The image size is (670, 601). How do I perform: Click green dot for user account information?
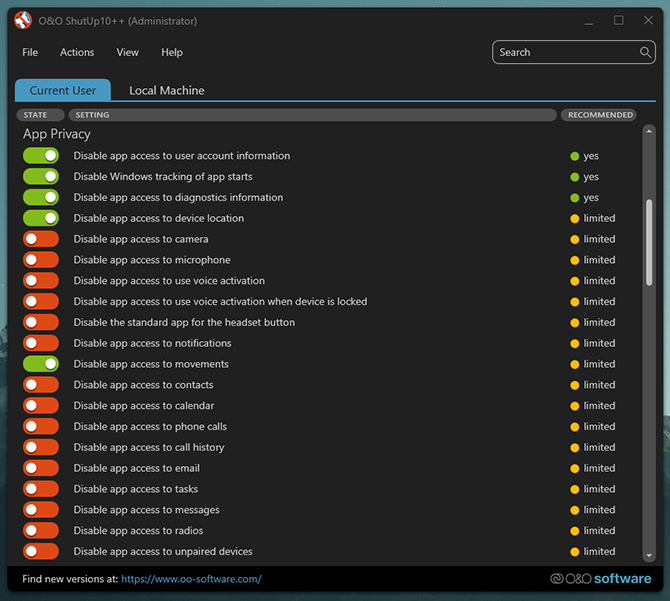[x=574, y=156]
